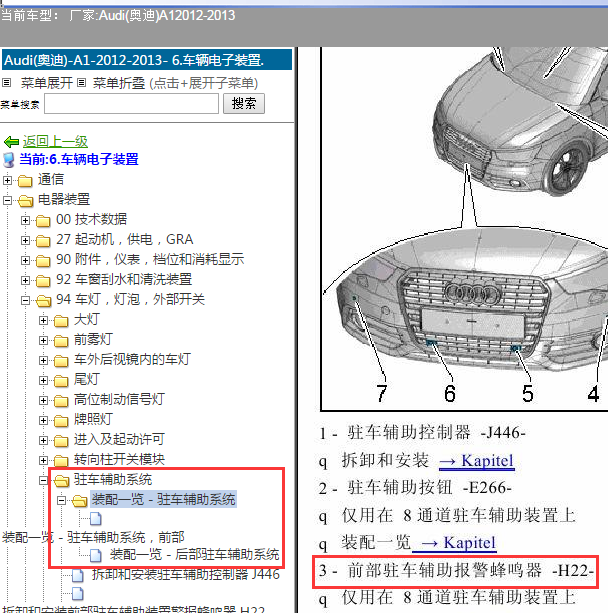Click folder icon for 装配一览 - 驻车辅助系统

pos(79,501)
